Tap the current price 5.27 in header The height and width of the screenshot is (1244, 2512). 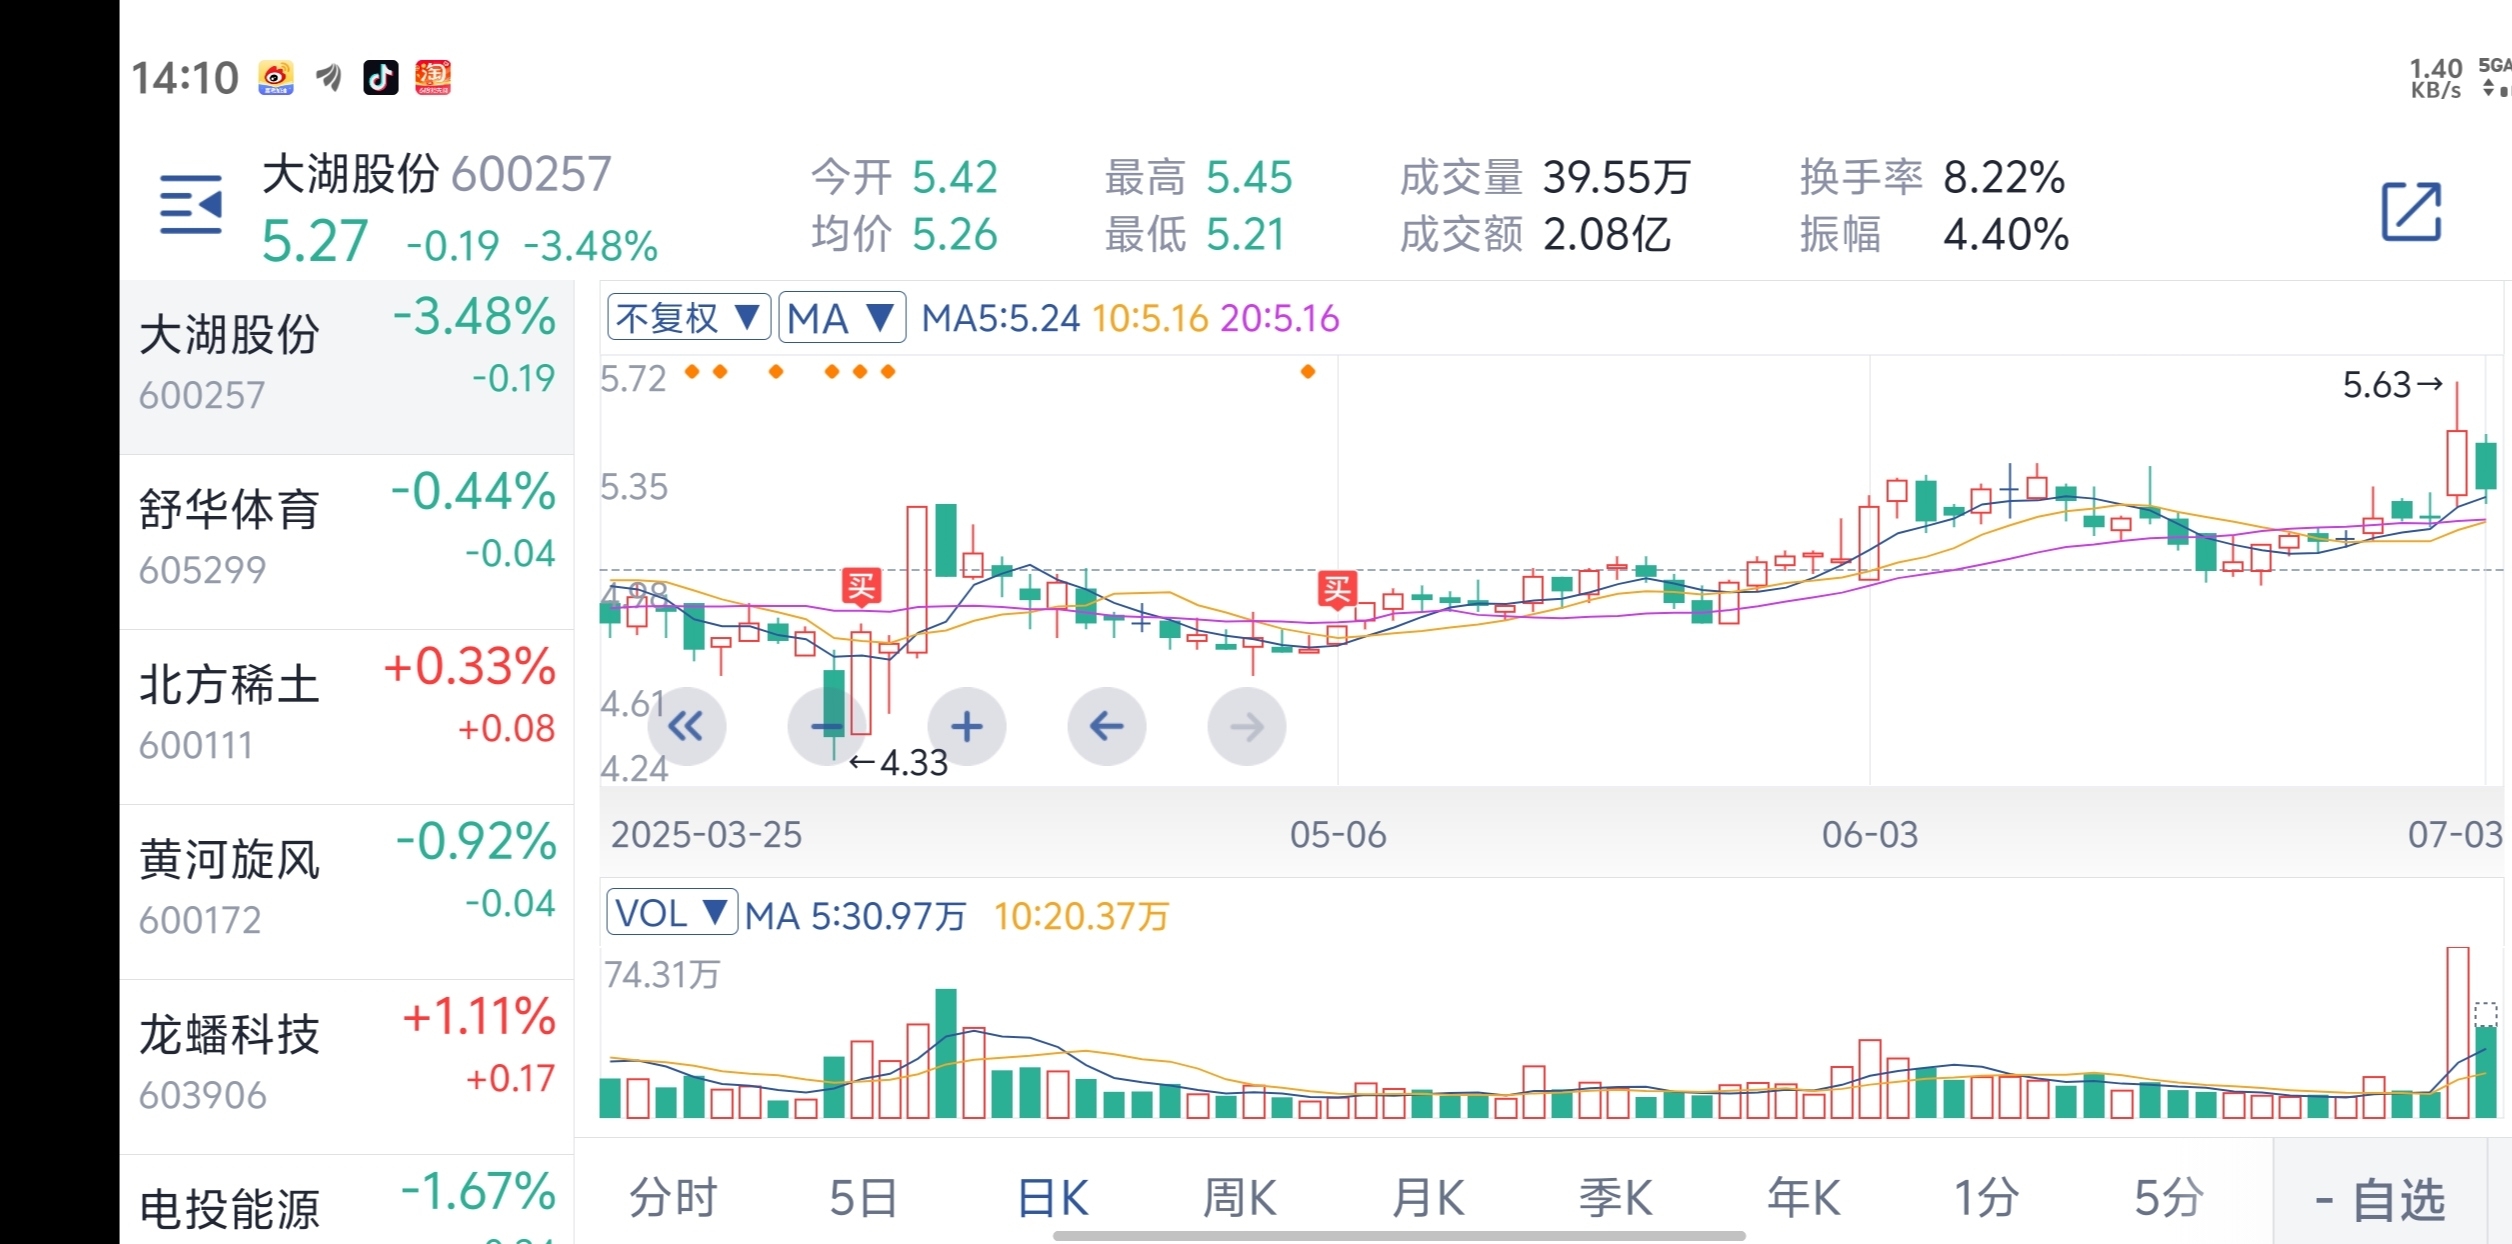click(315, 242)
